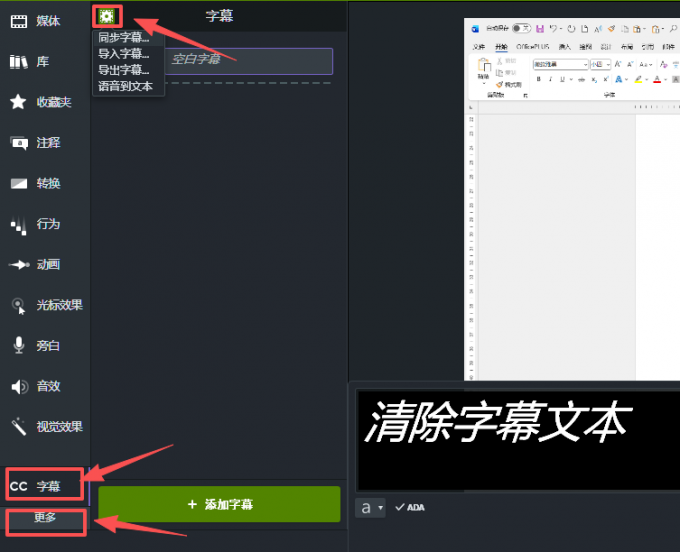Expand the Undo history dropdown arrow in Word
The image size is (680, 552).
click(x=561, y=29)
